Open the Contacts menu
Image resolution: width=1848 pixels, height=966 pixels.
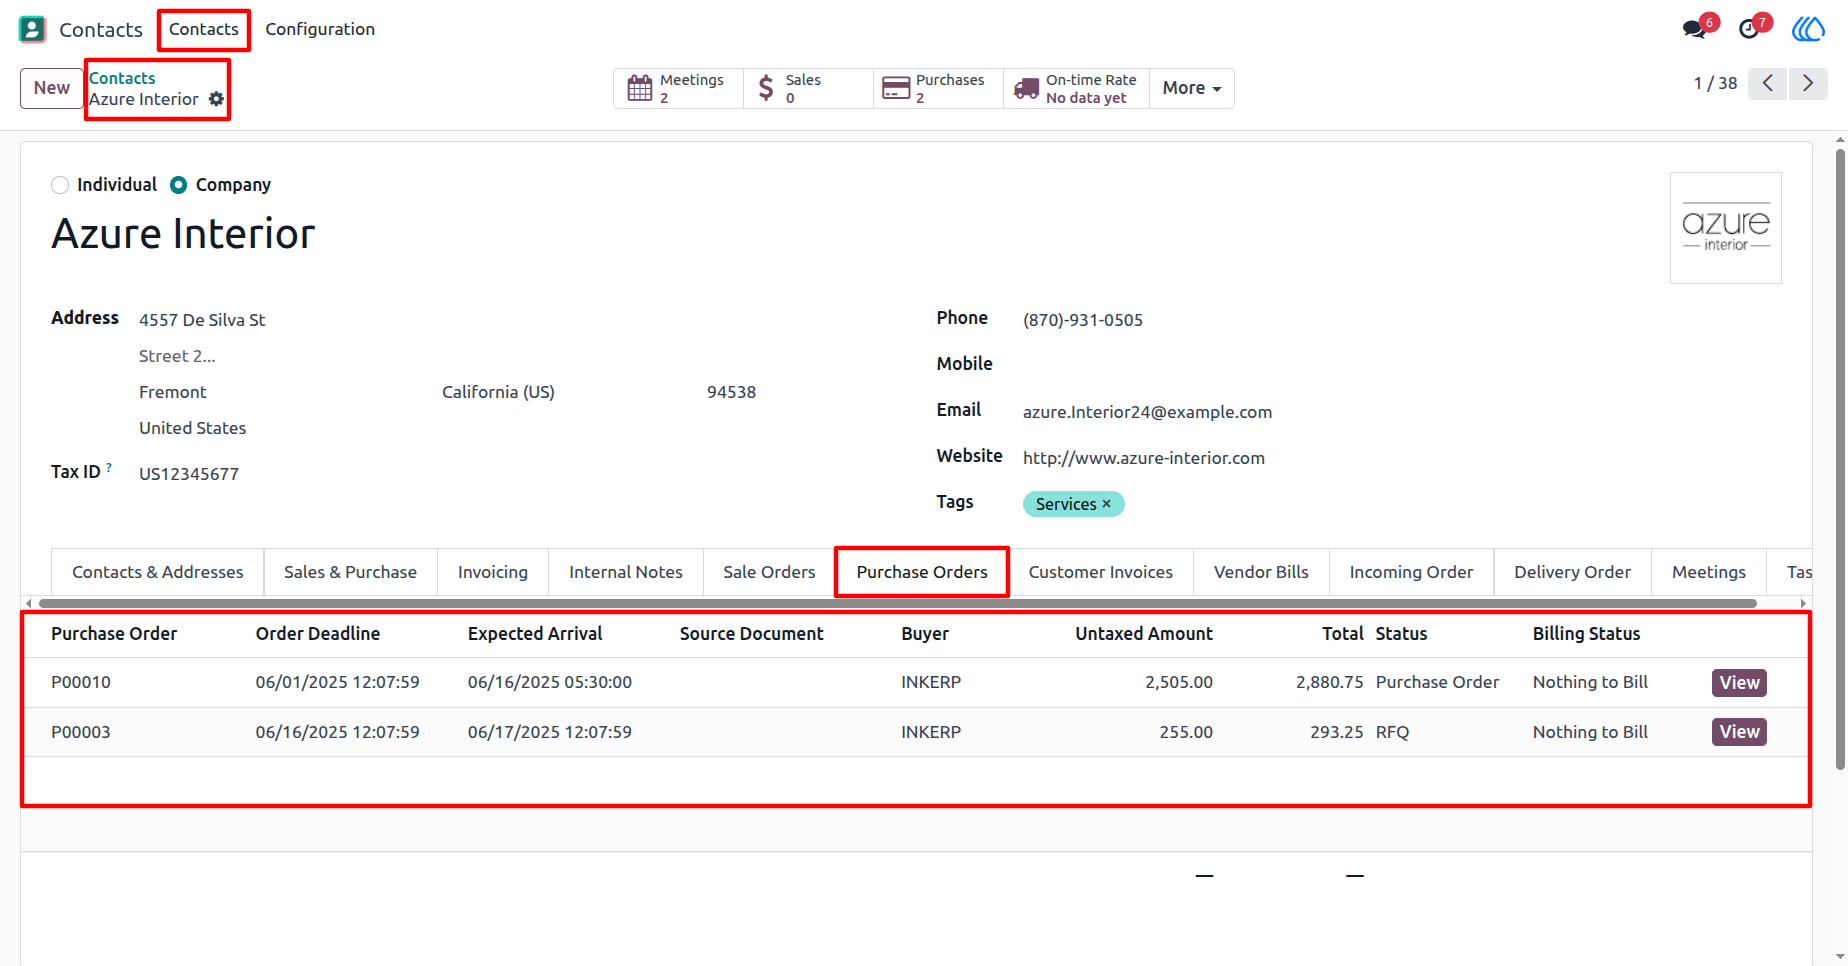[x=204, y=29]
